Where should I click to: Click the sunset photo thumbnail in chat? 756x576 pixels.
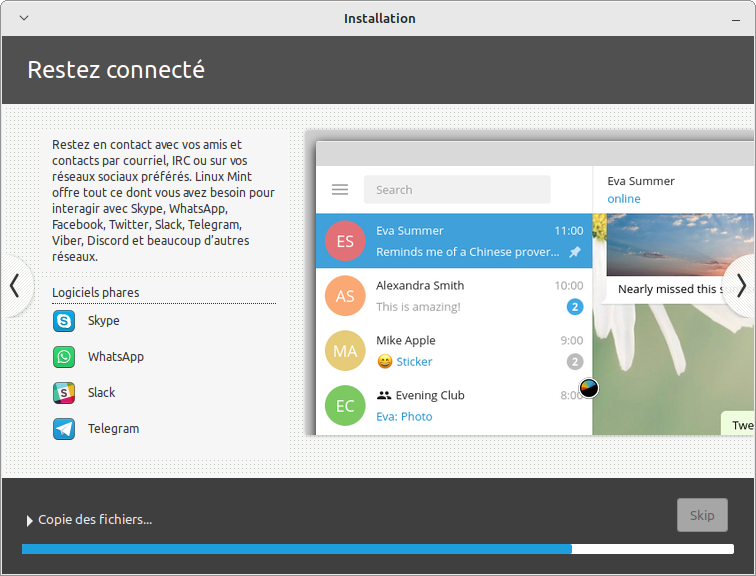[x=680, y=245]
